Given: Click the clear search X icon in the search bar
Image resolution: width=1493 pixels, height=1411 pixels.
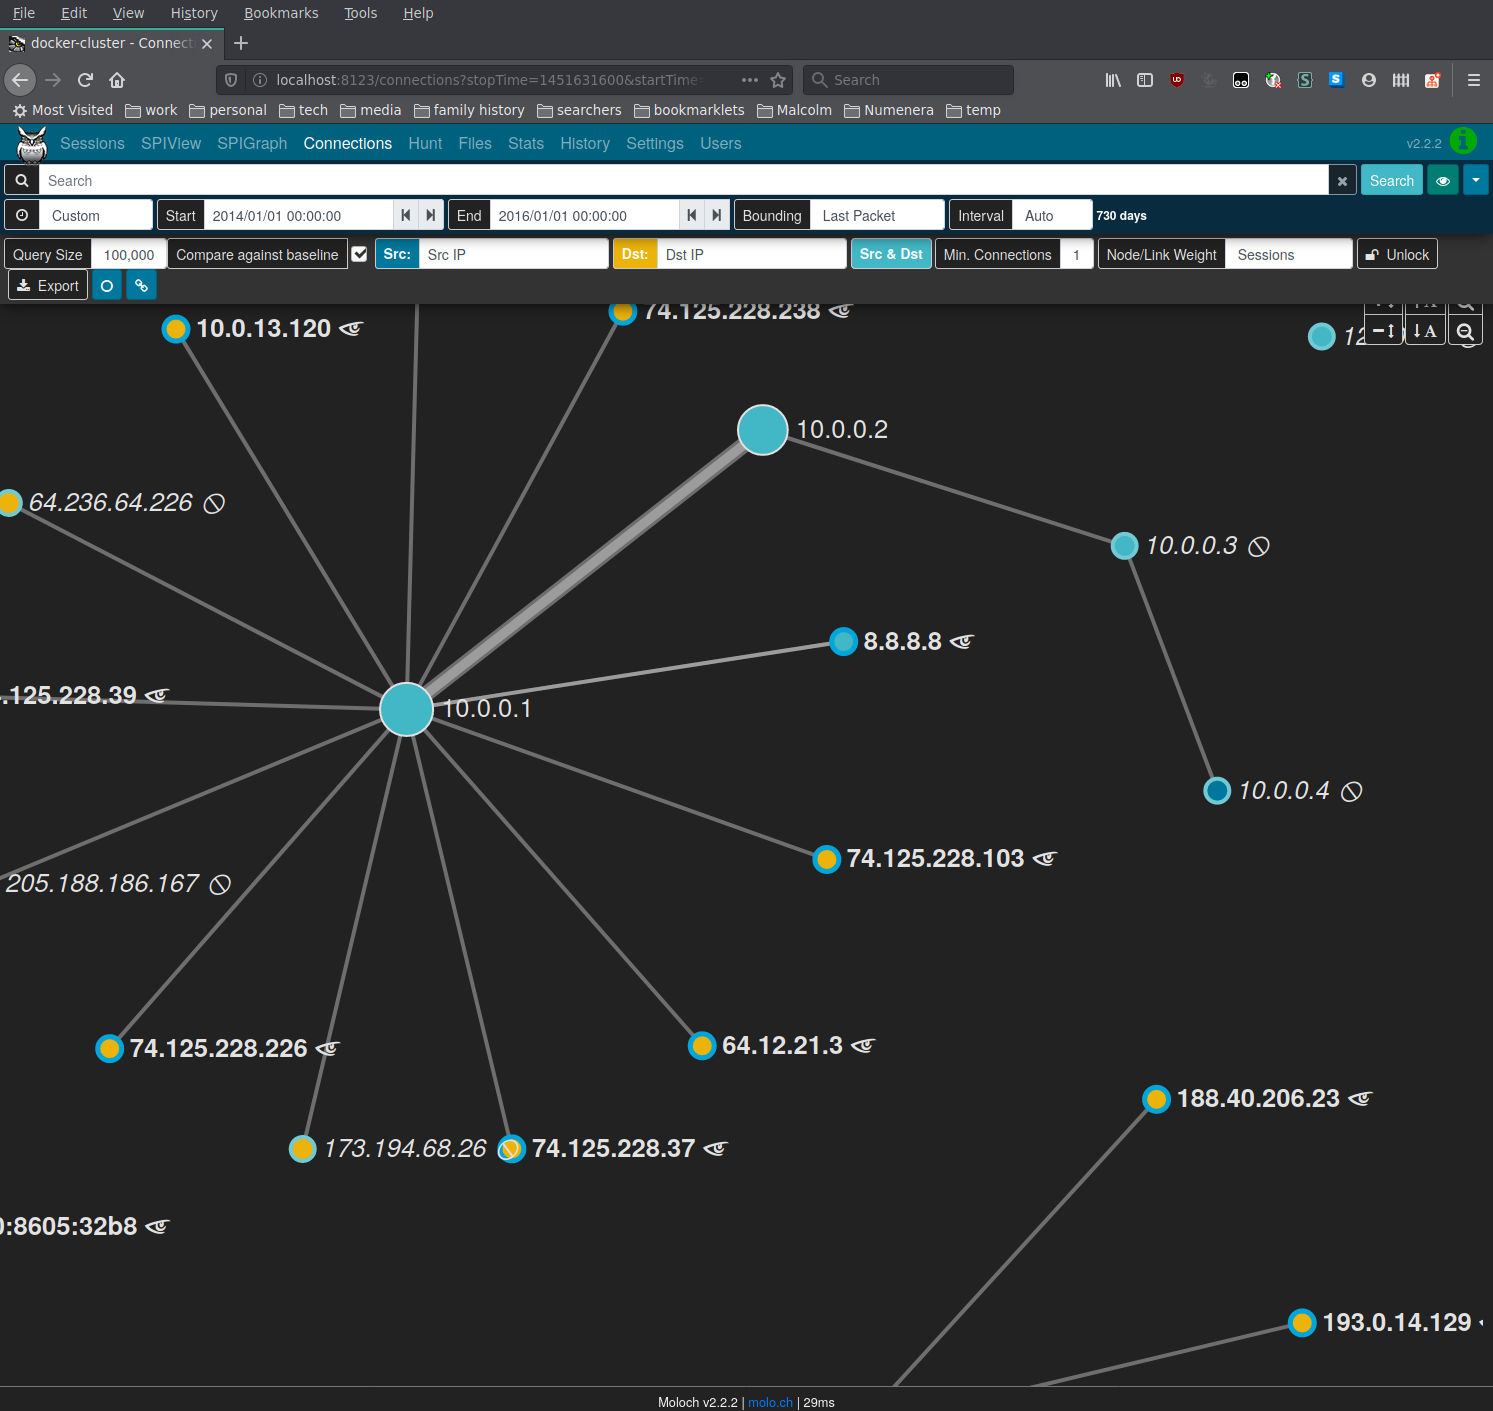Looking at the screenshot, I should click(1341, 180).
